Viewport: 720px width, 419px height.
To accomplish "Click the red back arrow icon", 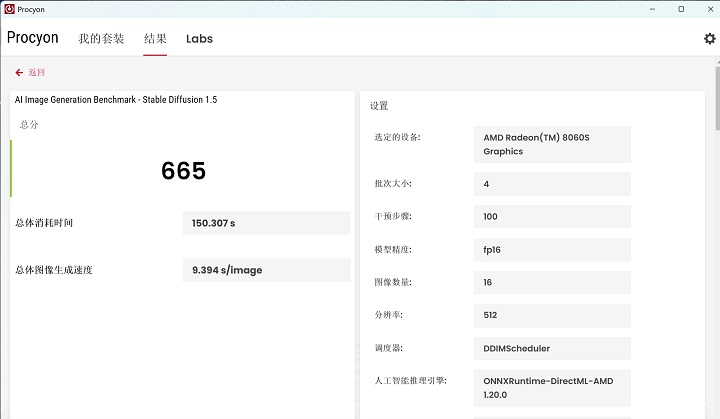I will pyautogui.click(x=19, y=72).
